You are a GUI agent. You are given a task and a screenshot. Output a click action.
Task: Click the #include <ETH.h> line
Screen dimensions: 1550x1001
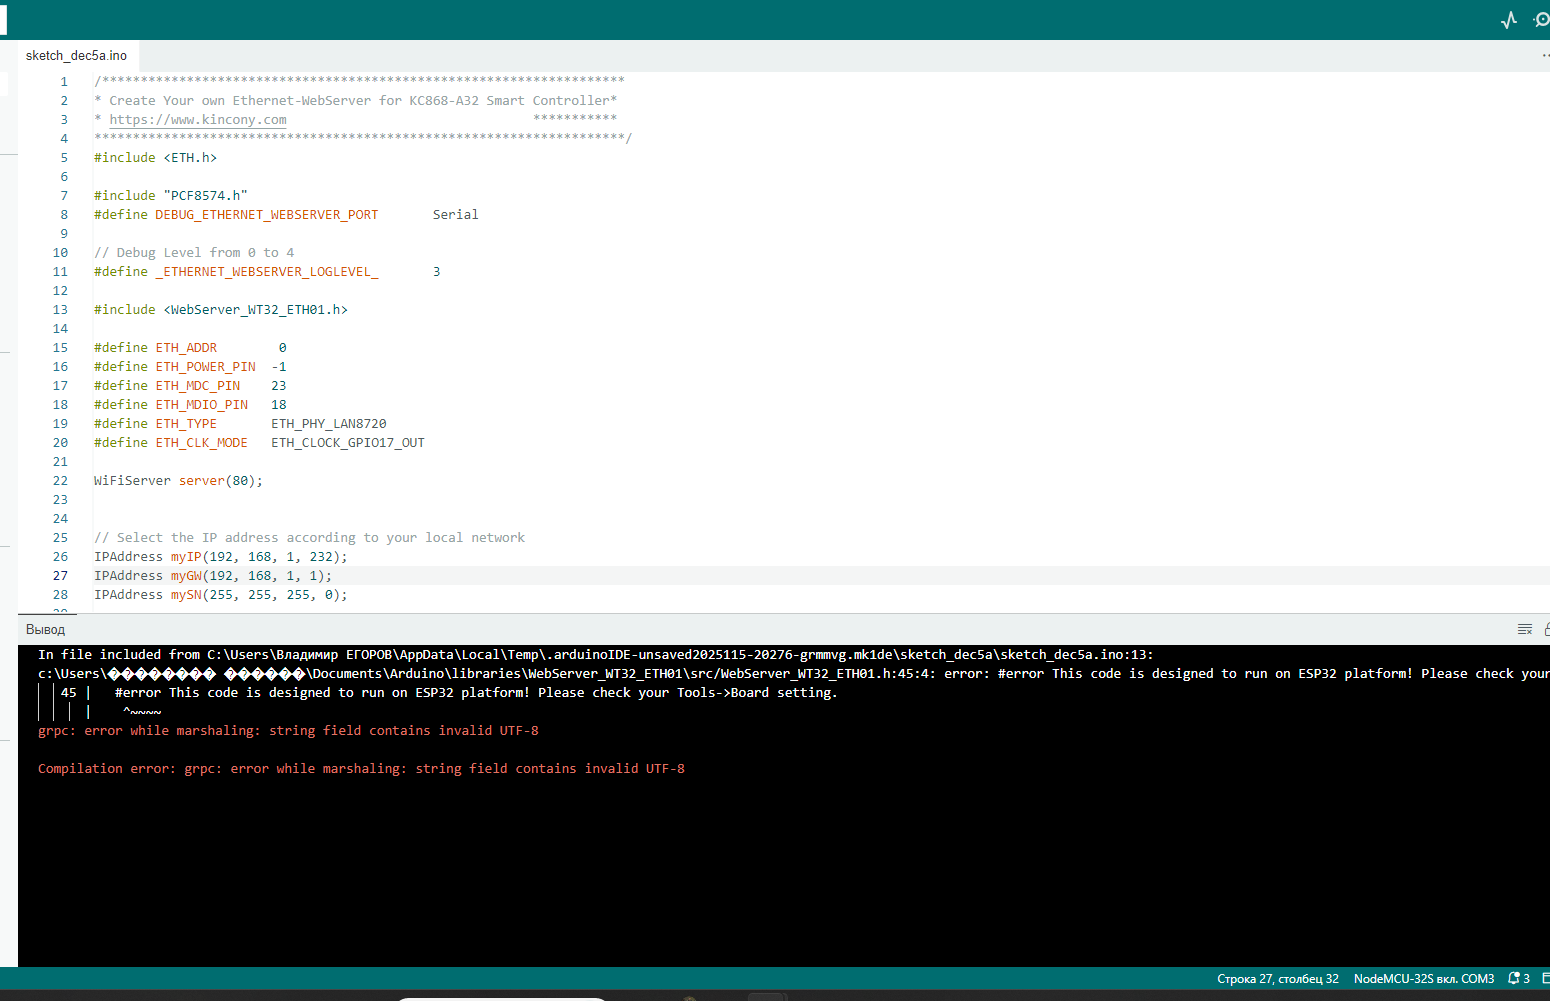(155, 158)
